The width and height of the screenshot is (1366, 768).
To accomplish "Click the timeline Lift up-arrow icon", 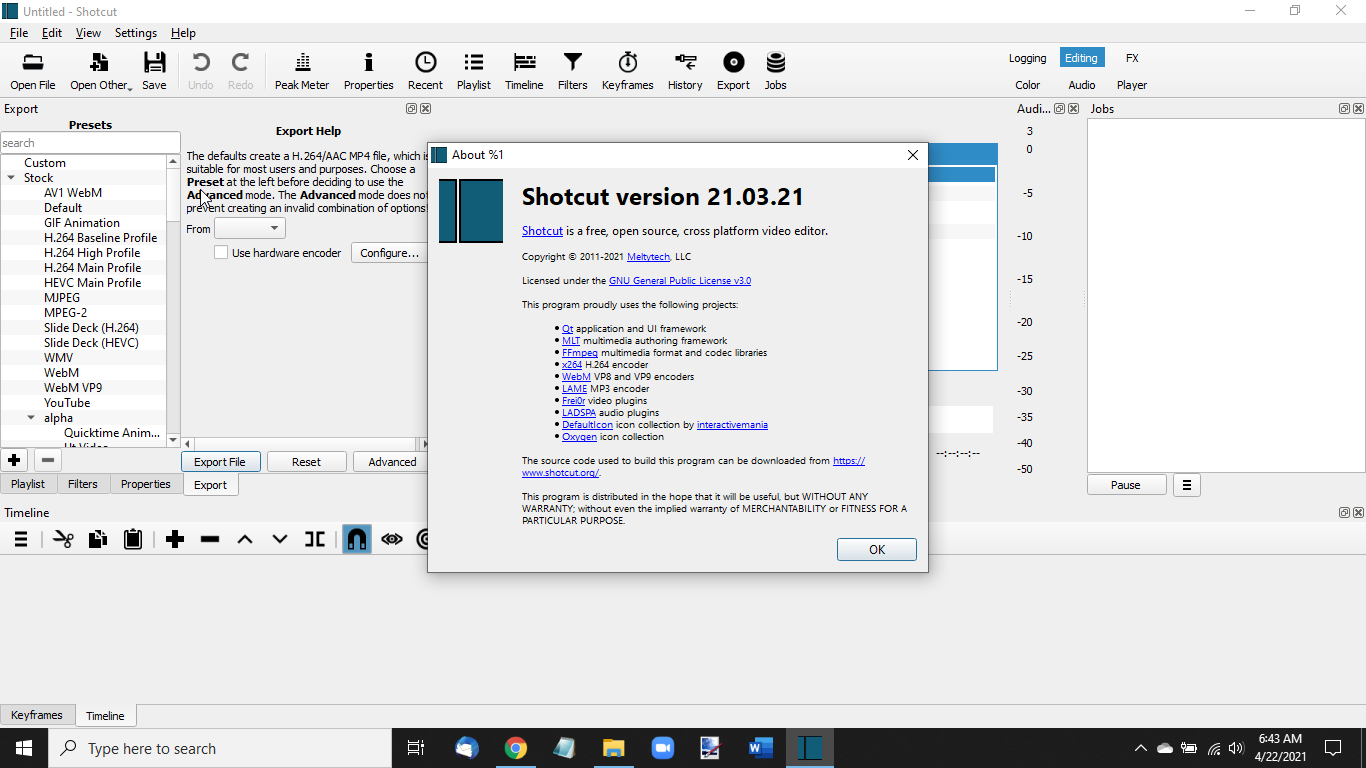I will (245, 540).
